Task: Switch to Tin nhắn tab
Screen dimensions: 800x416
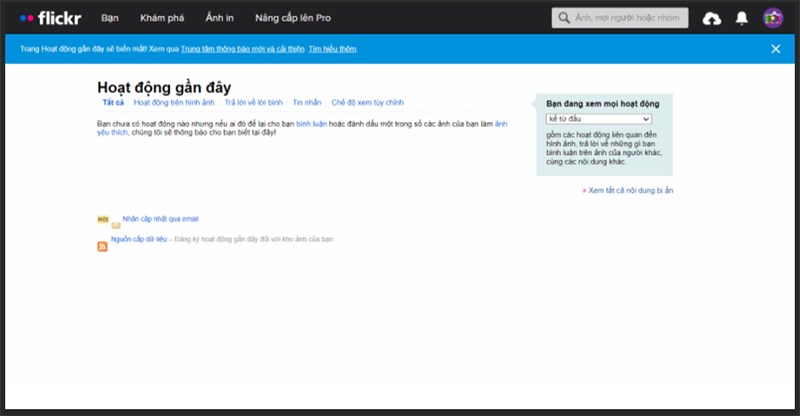Action: pyautogui.click(x=307, y=103)
